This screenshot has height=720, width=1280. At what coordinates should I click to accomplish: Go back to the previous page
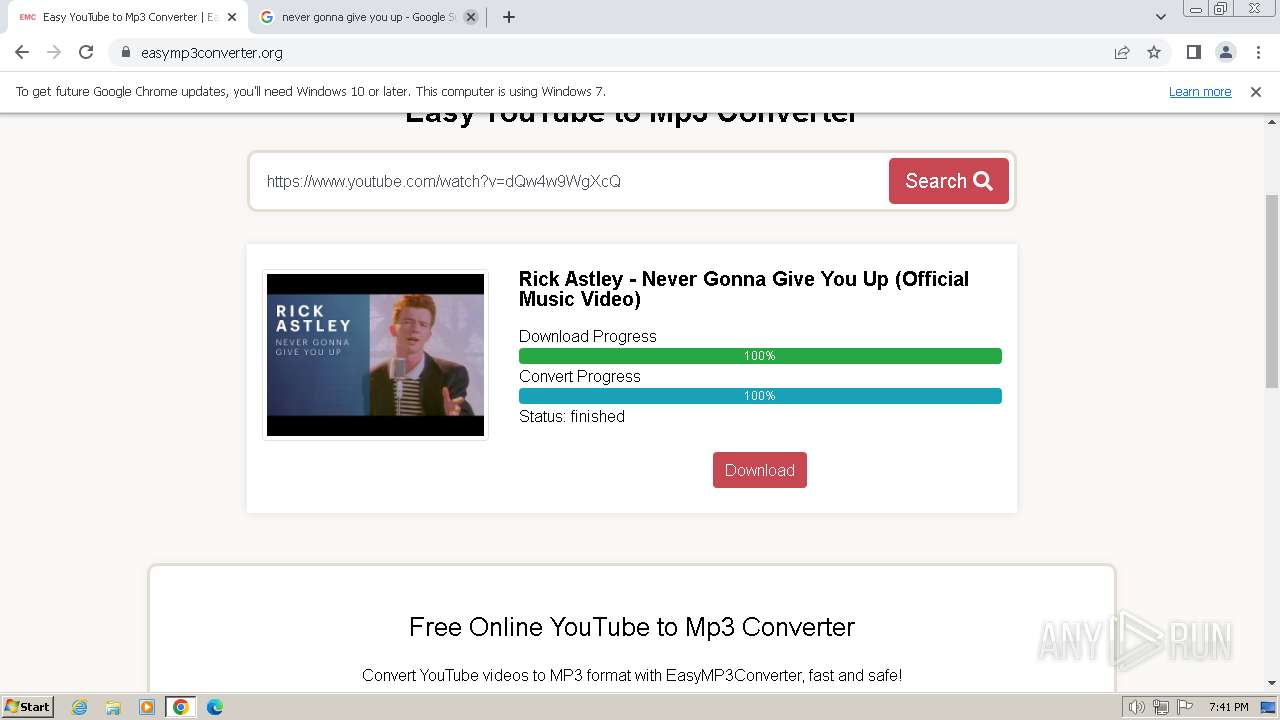pyautogui.click(x=22, y=52)
